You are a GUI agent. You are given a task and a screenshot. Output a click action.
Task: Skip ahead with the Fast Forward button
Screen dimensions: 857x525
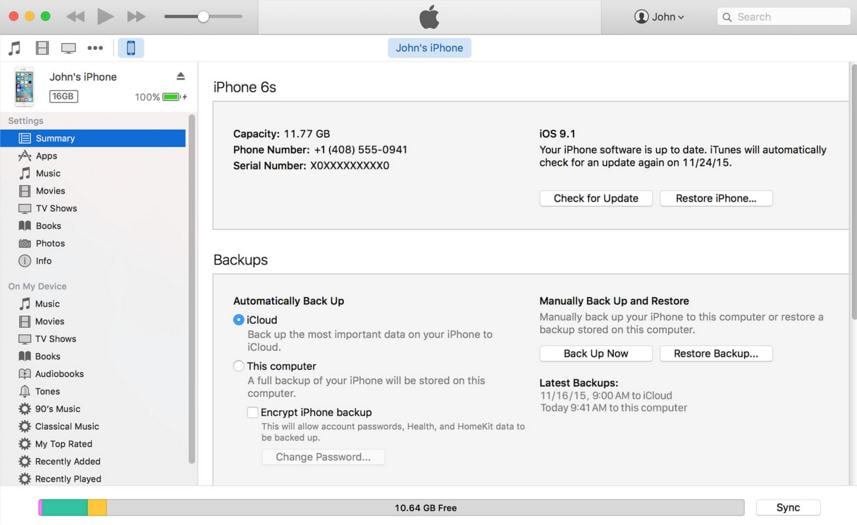click(x=136, y=16)
